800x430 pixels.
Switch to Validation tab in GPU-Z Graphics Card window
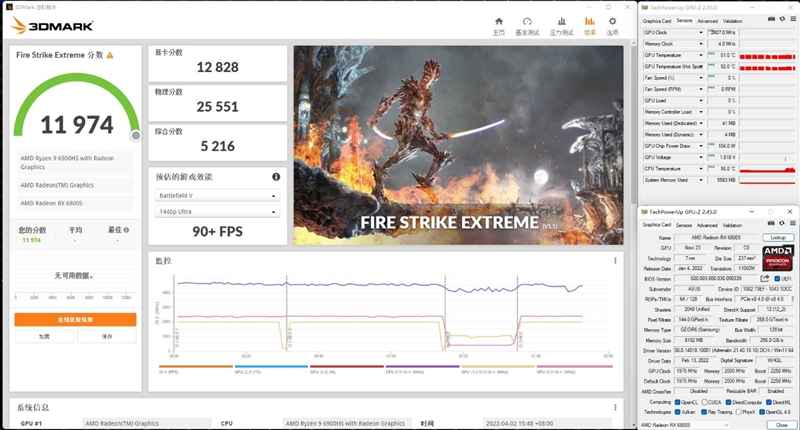tap(732, 225)
